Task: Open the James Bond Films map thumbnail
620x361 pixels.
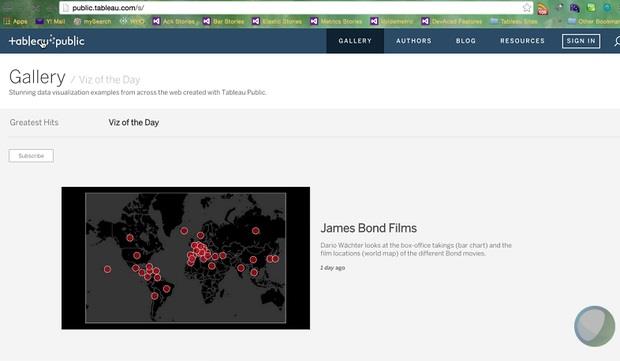Action: click(x=185, y=258)
